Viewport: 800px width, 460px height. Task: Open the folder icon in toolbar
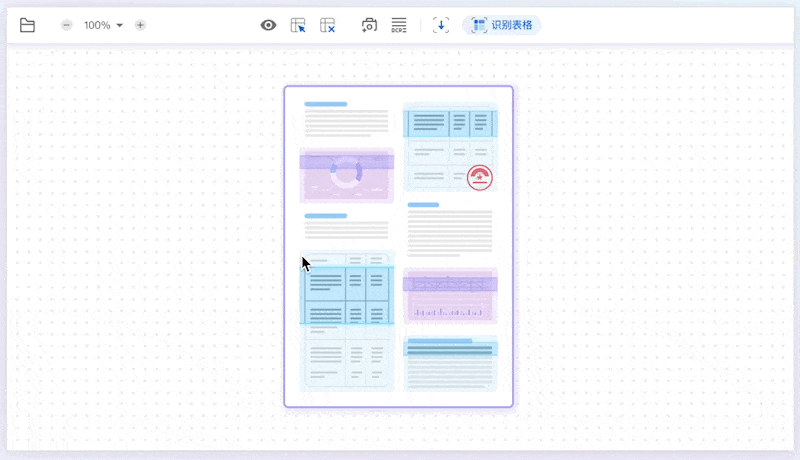27,25
